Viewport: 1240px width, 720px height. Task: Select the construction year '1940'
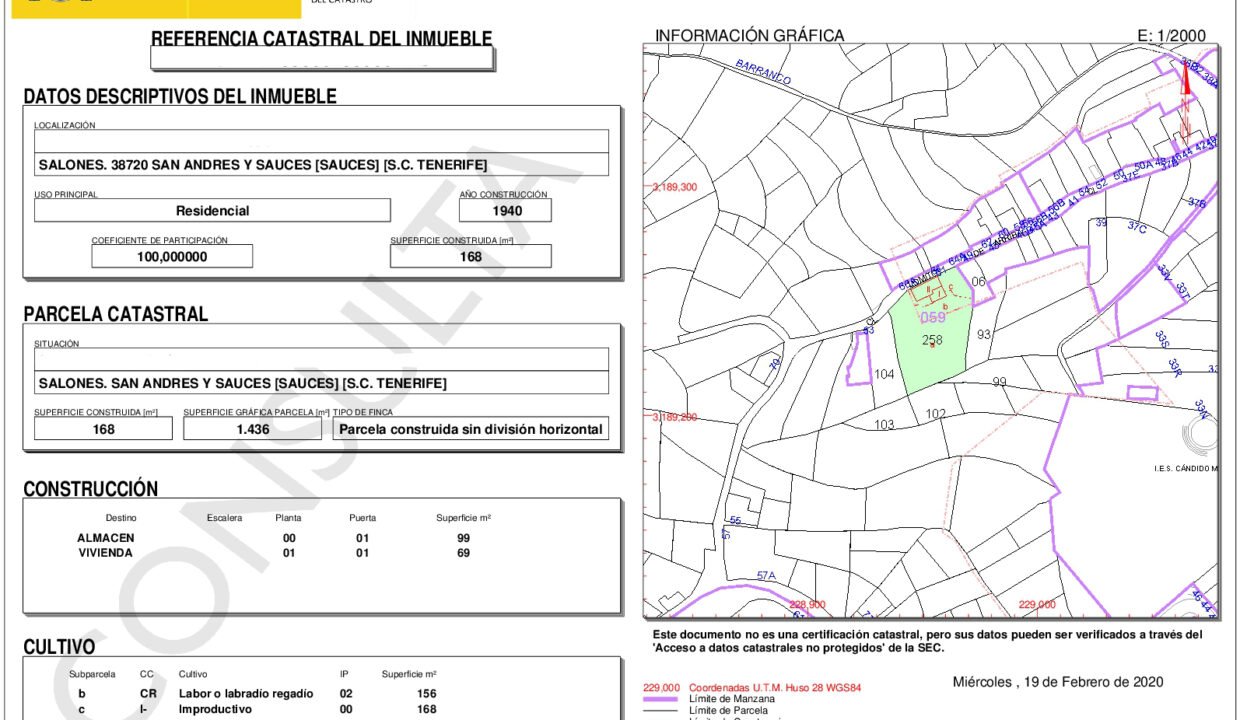pyautogui.click(x=507, y=211)
